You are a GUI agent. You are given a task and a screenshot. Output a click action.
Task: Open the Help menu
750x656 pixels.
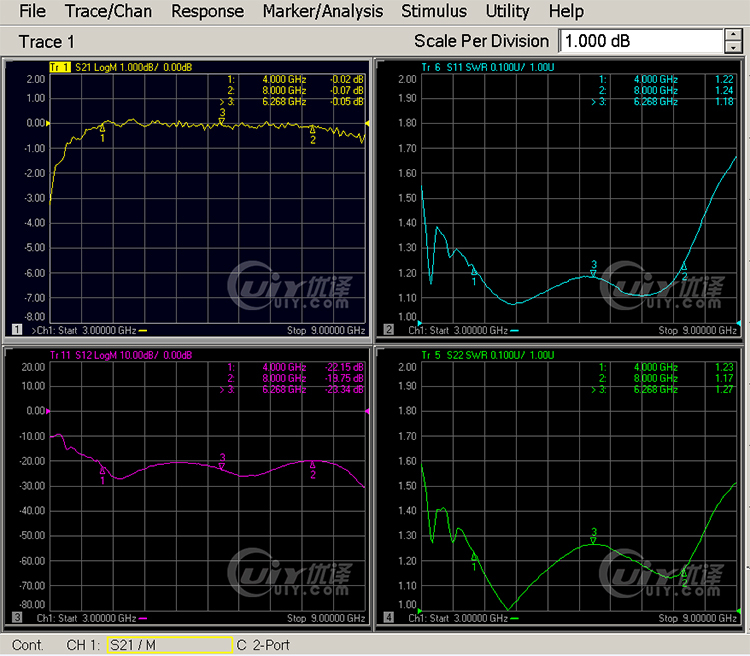click(566, 11)
